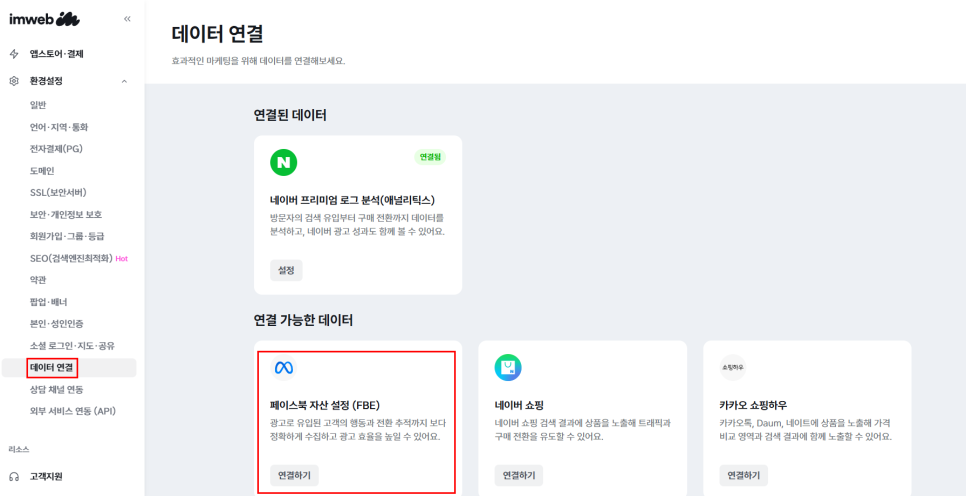Click the 연결 가능한 데이터 section heading
The width and height of the screenshot is (966, 496).
click(303, 320)
